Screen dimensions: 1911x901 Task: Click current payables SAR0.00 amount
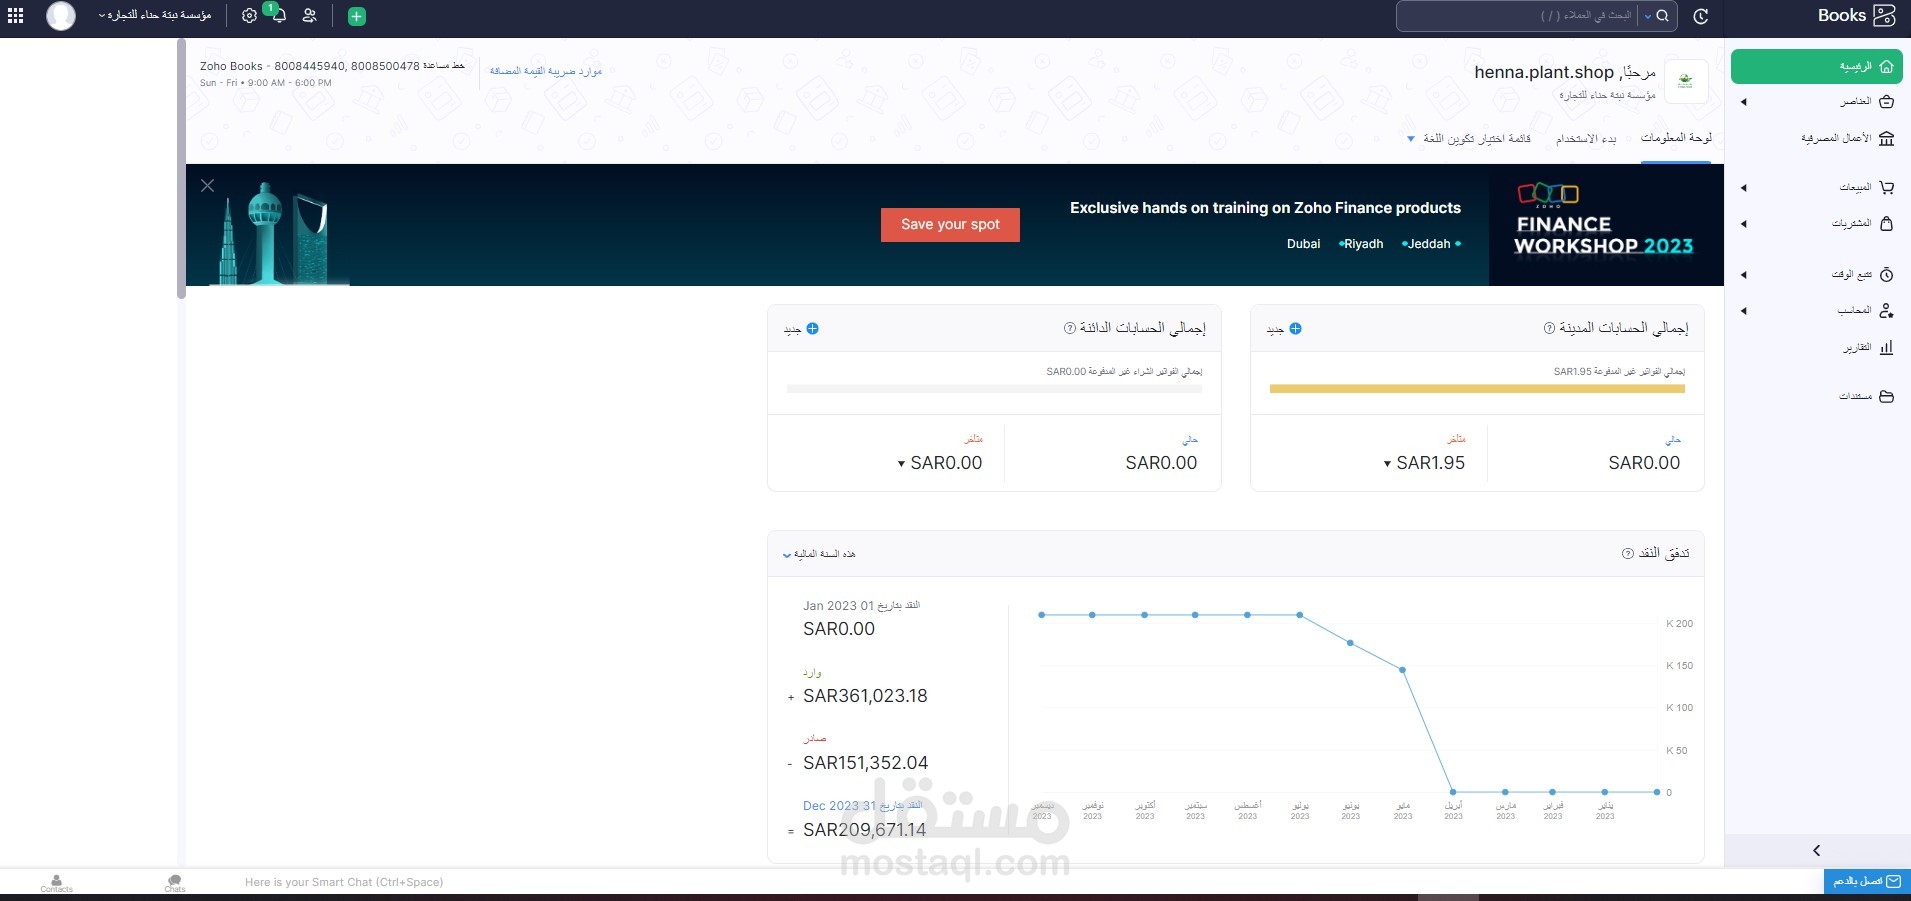[1161, 463]
